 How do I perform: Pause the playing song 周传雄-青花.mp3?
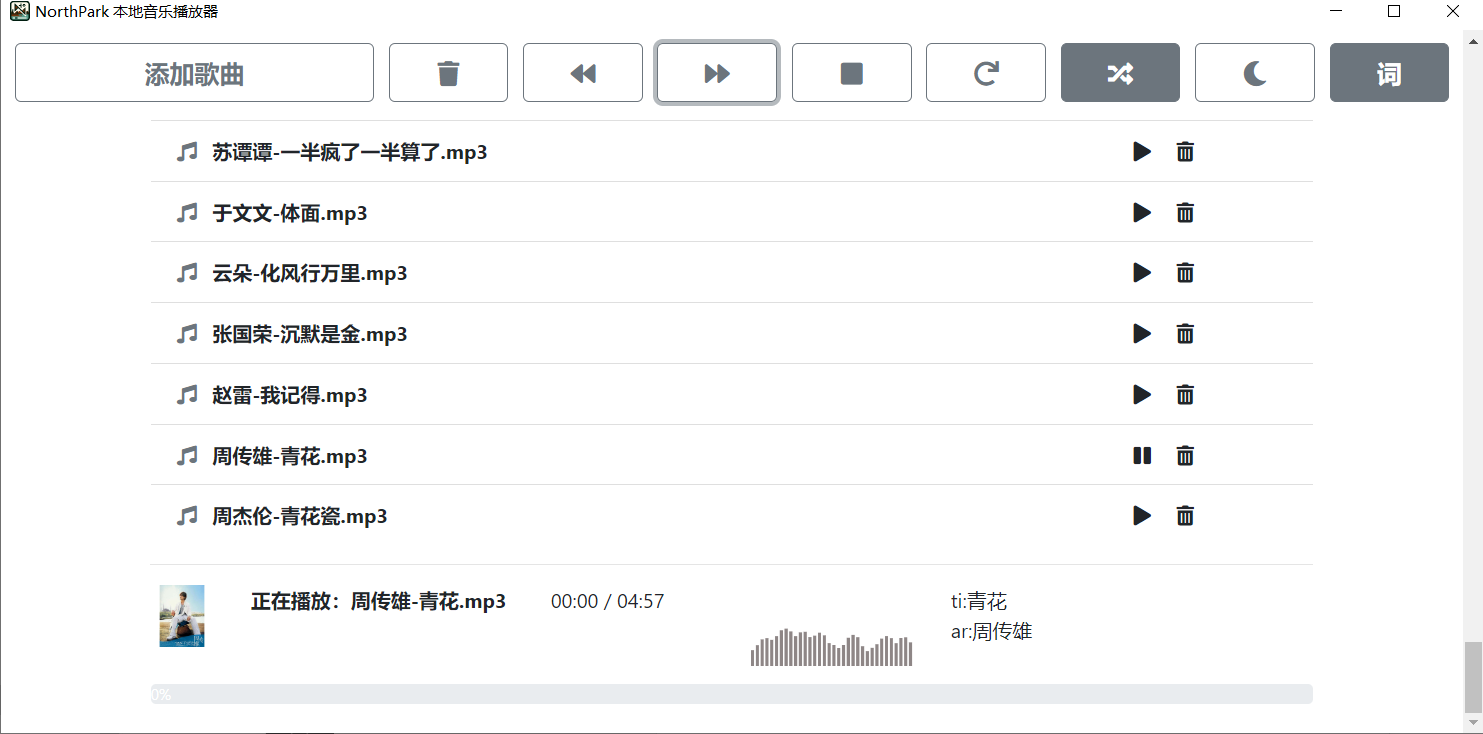coord(1142,455)
